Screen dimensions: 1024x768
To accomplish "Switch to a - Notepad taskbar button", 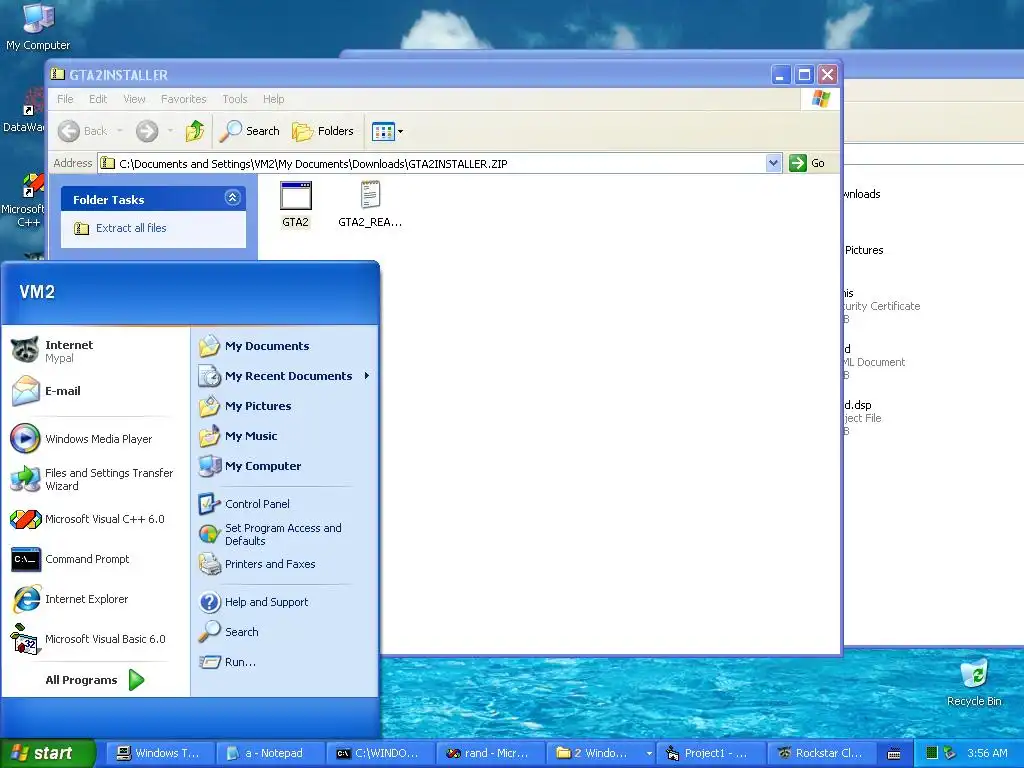I will point(268,753).
